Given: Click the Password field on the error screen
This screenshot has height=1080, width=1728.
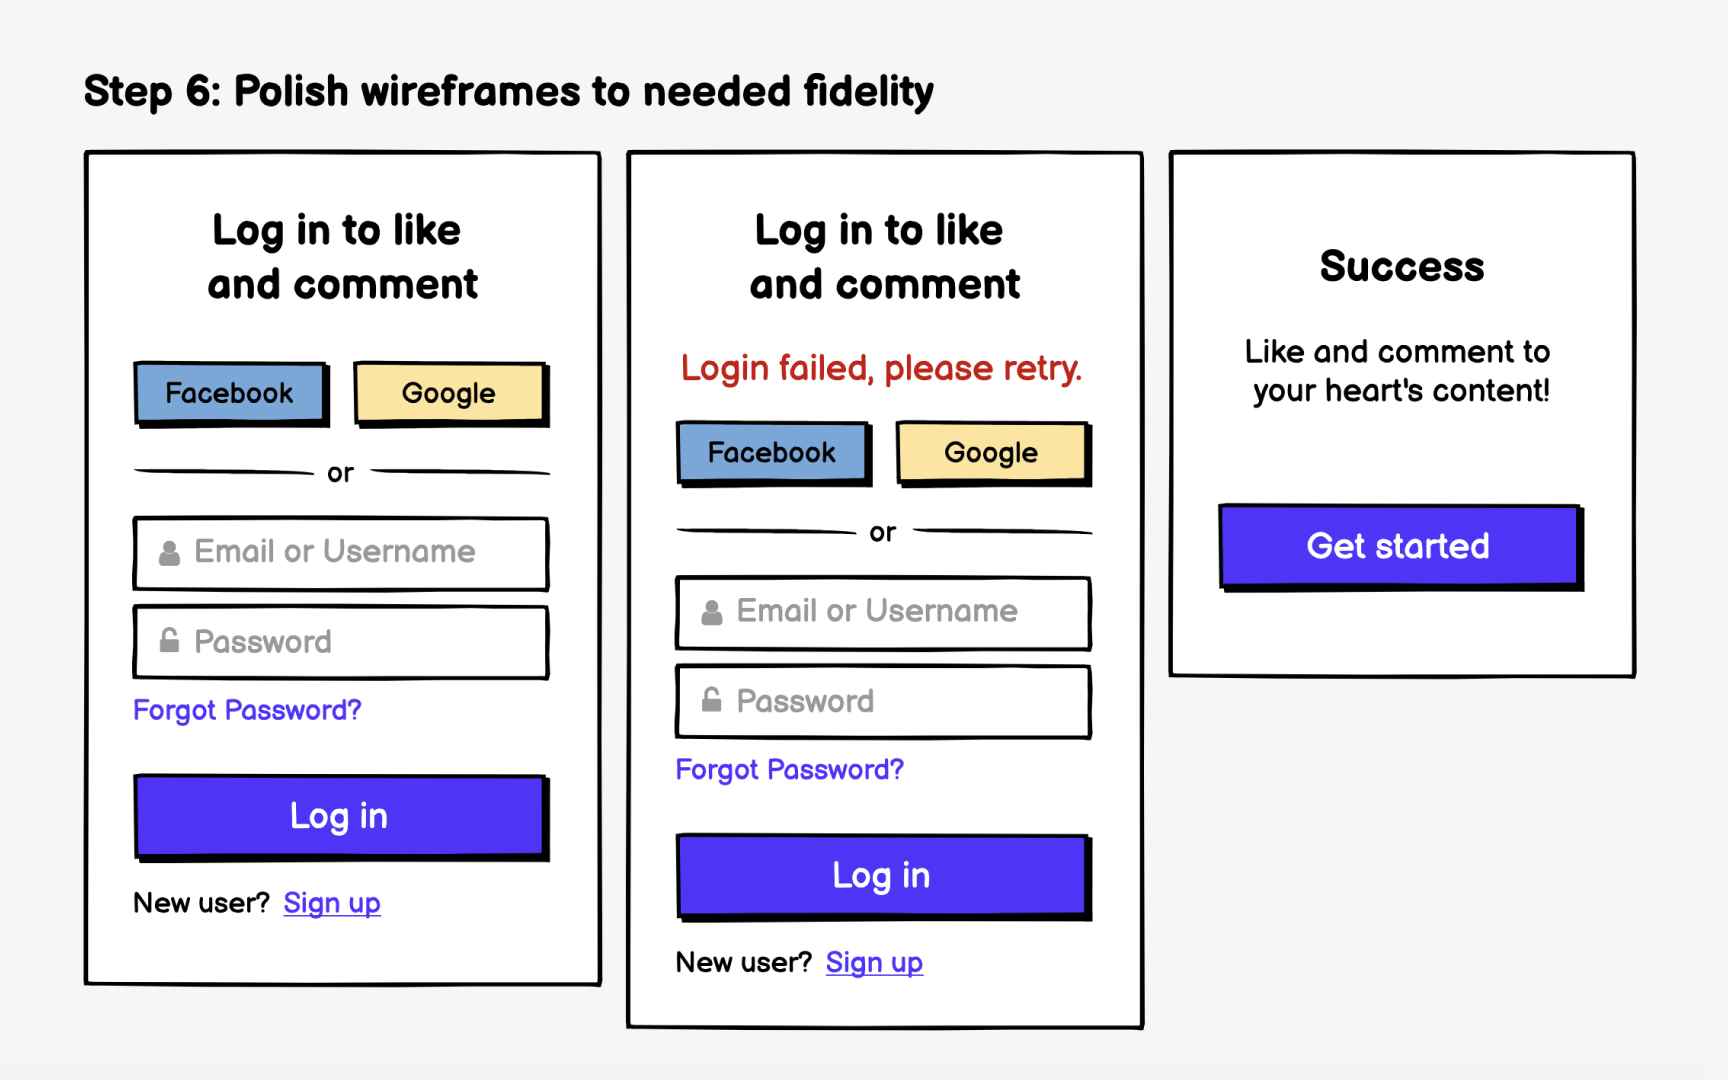Looking at the screenshot, I should coord(883,700).
